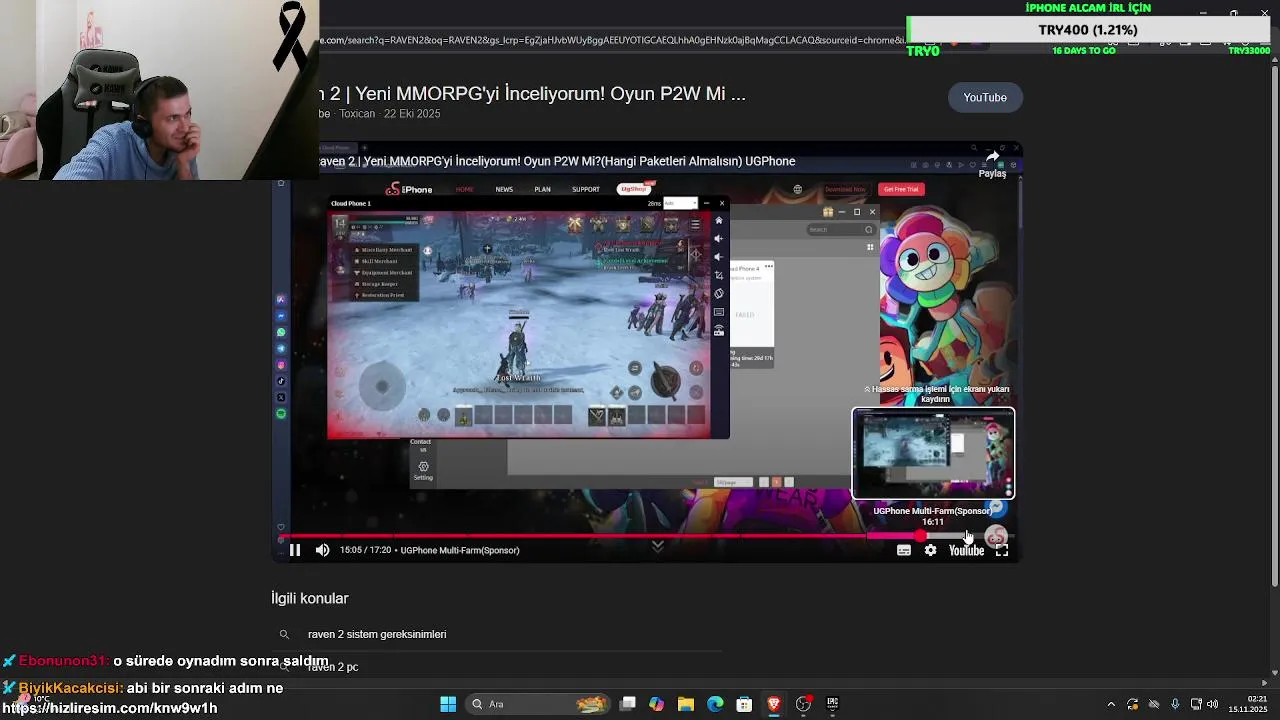Screen dimensions: 1280x720
Task: Open related search raven 2 sistem gereksinimleri
Action: (x=377, y=634)
